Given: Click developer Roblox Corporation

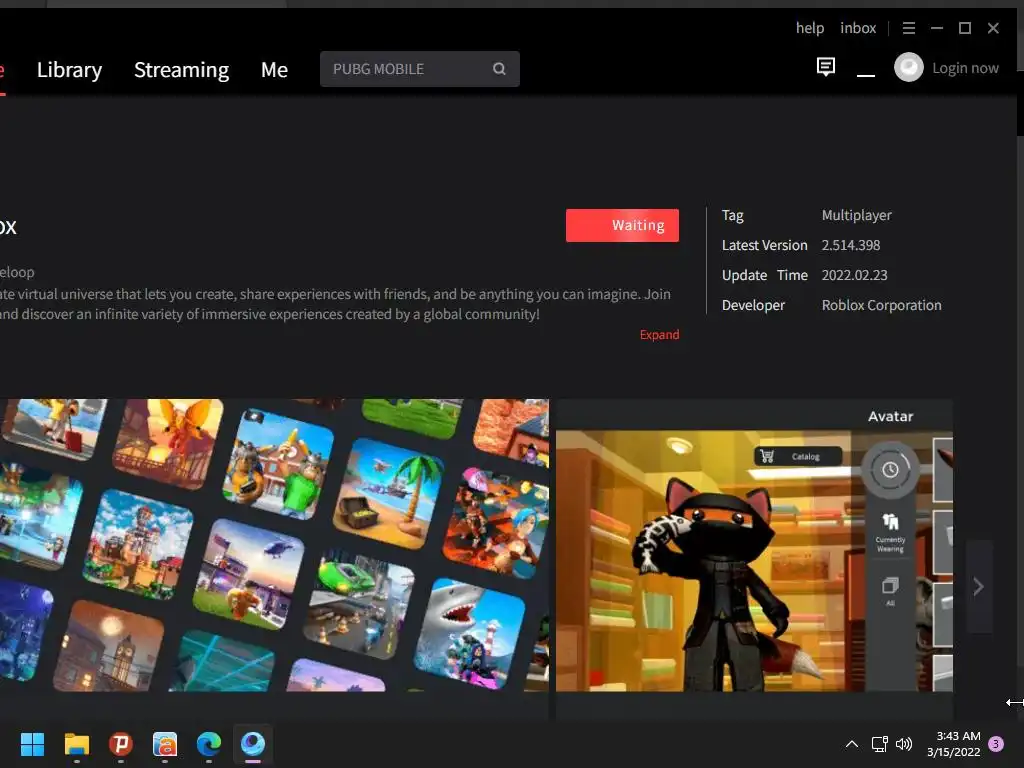Looking at the screenshot, I should pos(881,305).
